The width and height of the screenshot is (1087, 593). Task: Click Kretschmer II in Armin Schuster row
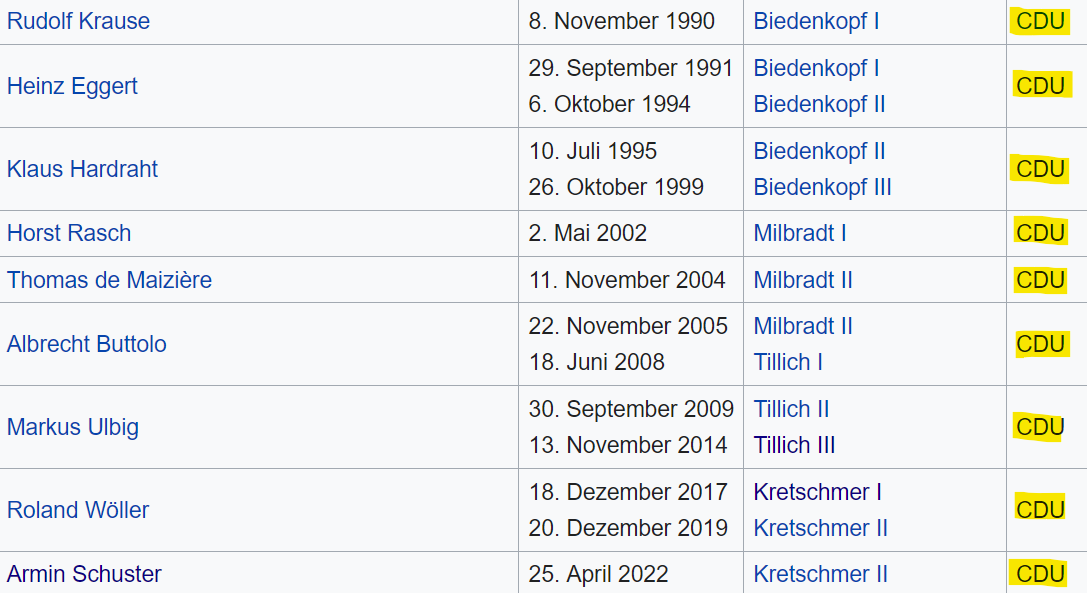(821, 574)
